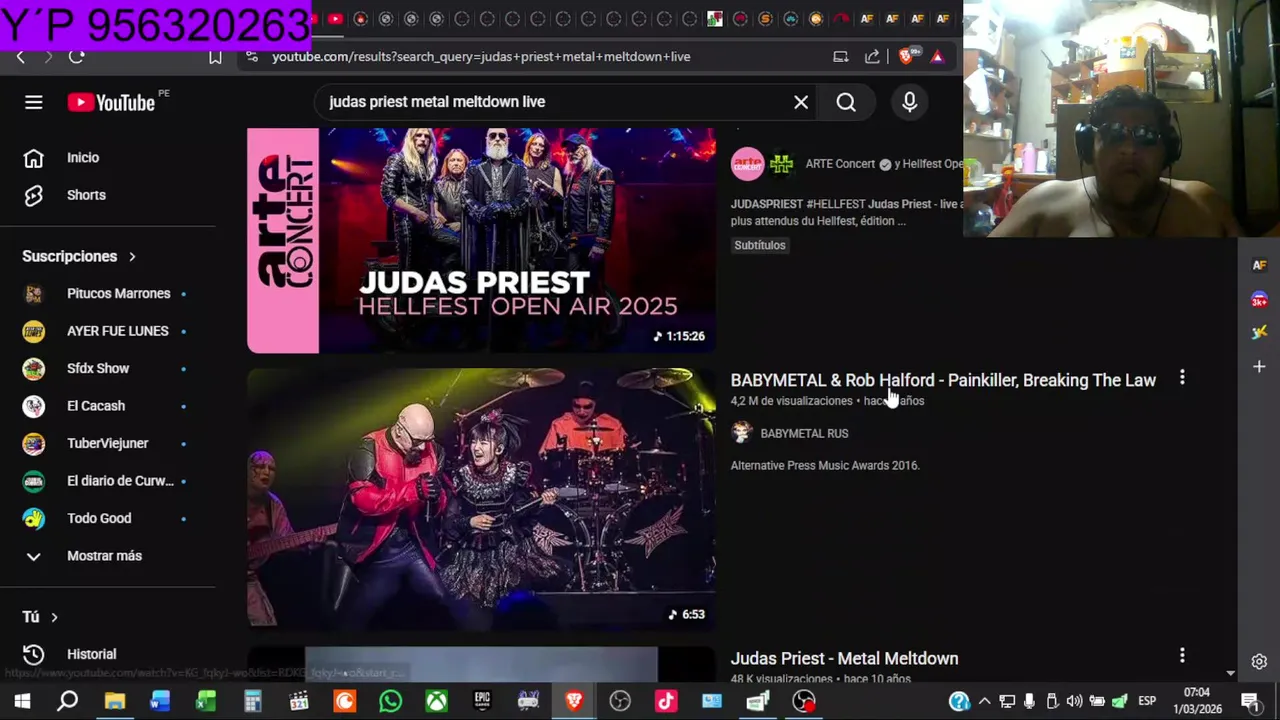Share this page from the address bar
This screenshot has width=1280, height=720.
[x=872, y=57]
